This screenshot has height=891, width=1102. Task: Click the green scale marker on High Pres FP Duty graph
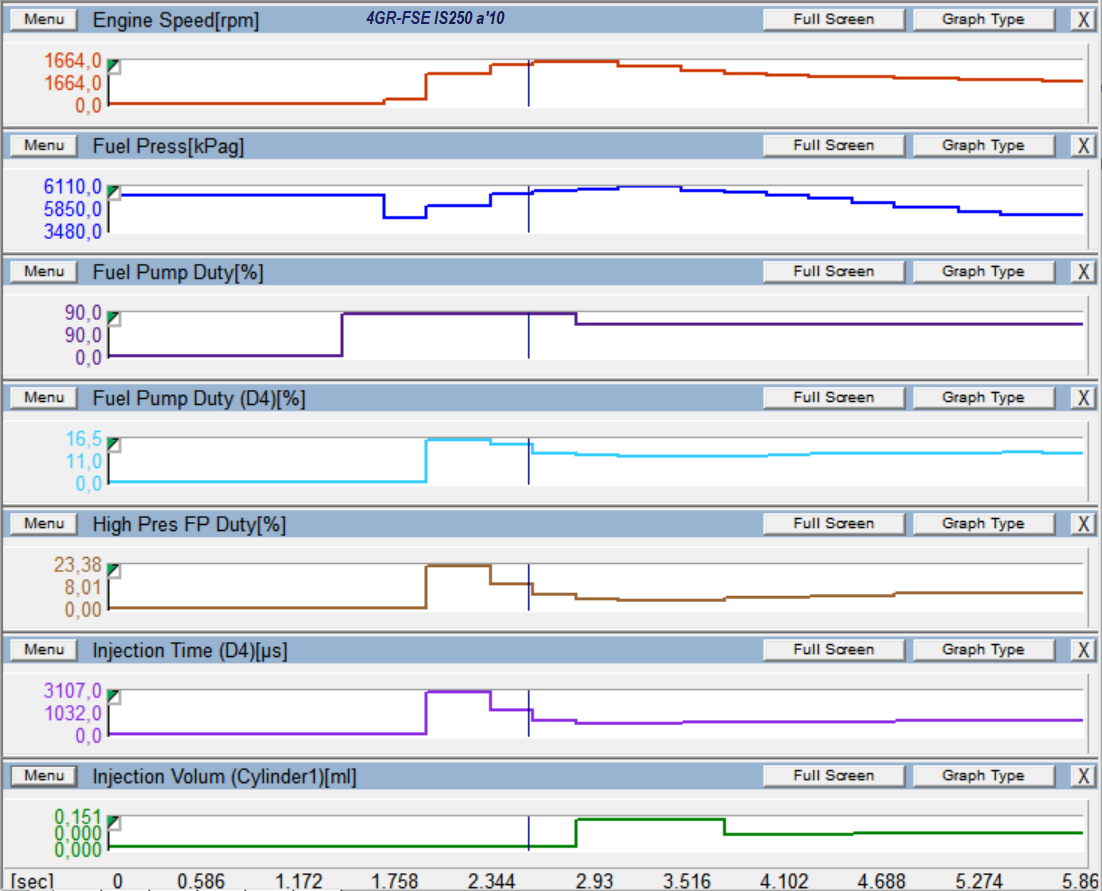click(114, 570)
